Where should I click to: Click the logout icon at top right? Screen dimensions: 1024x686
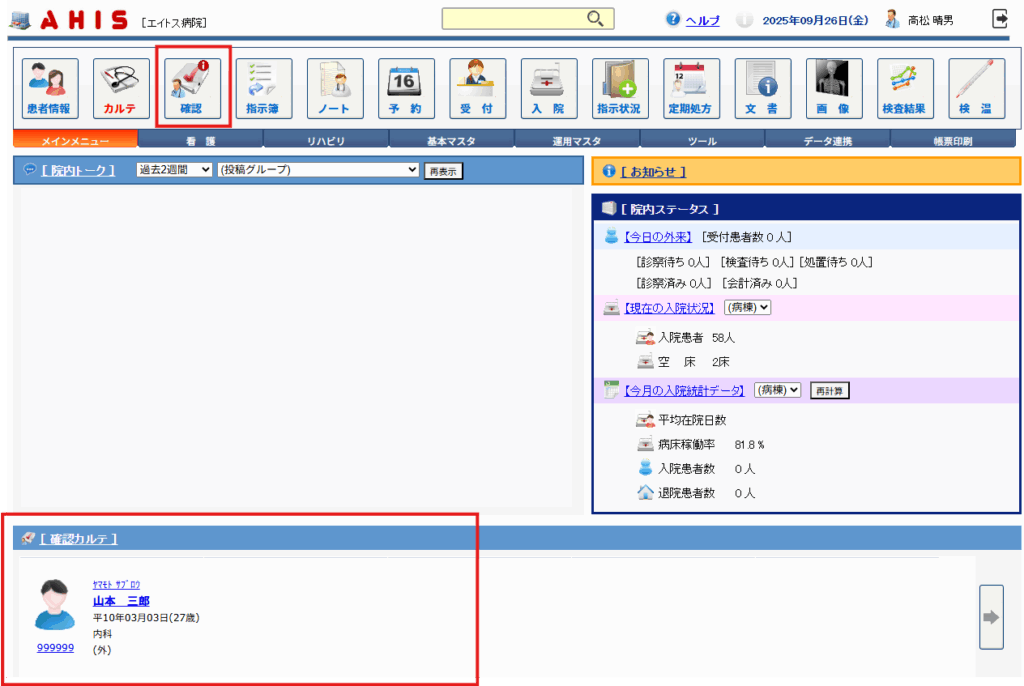point(1000,19)
